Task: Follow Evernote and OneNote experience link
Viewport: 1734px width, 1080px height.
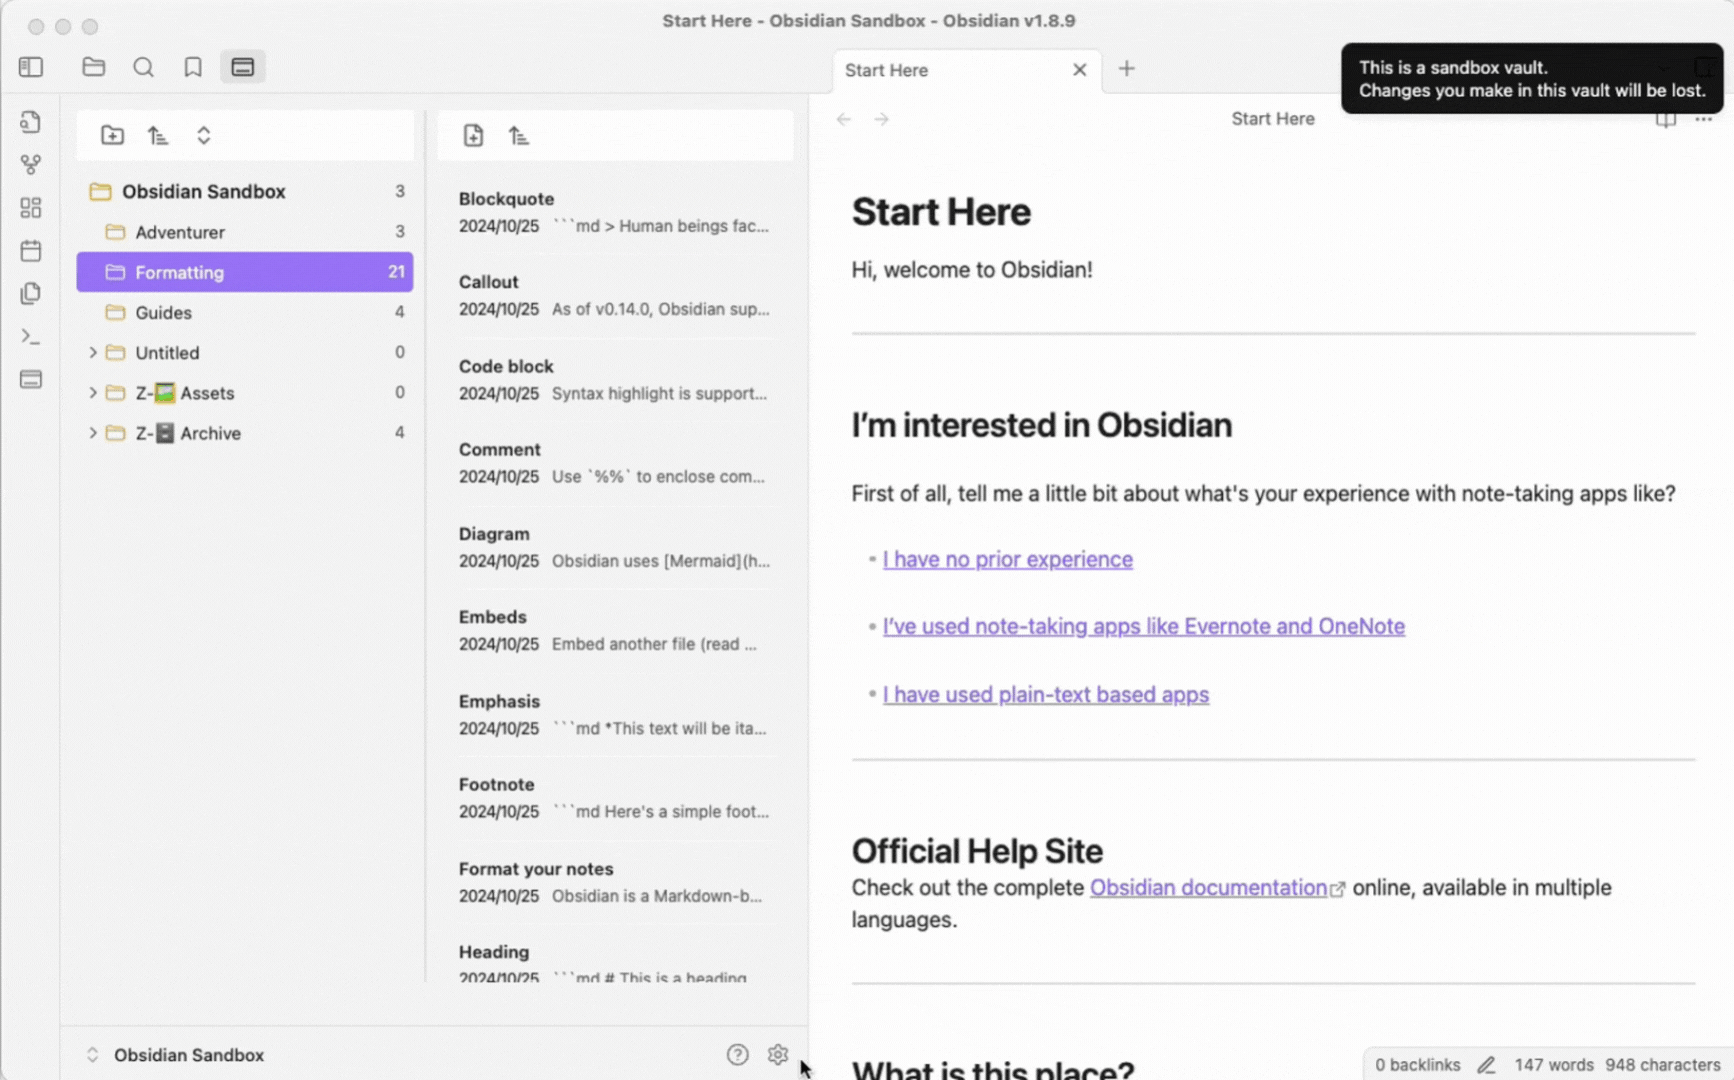Action: pos(1143,626)
